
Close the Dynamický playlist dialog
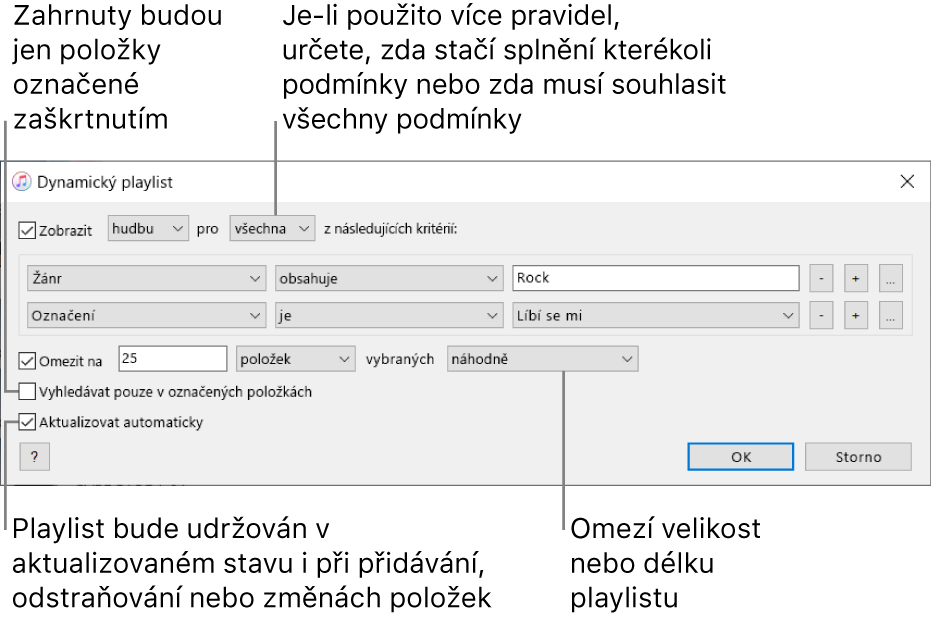[x=907, y=182]
